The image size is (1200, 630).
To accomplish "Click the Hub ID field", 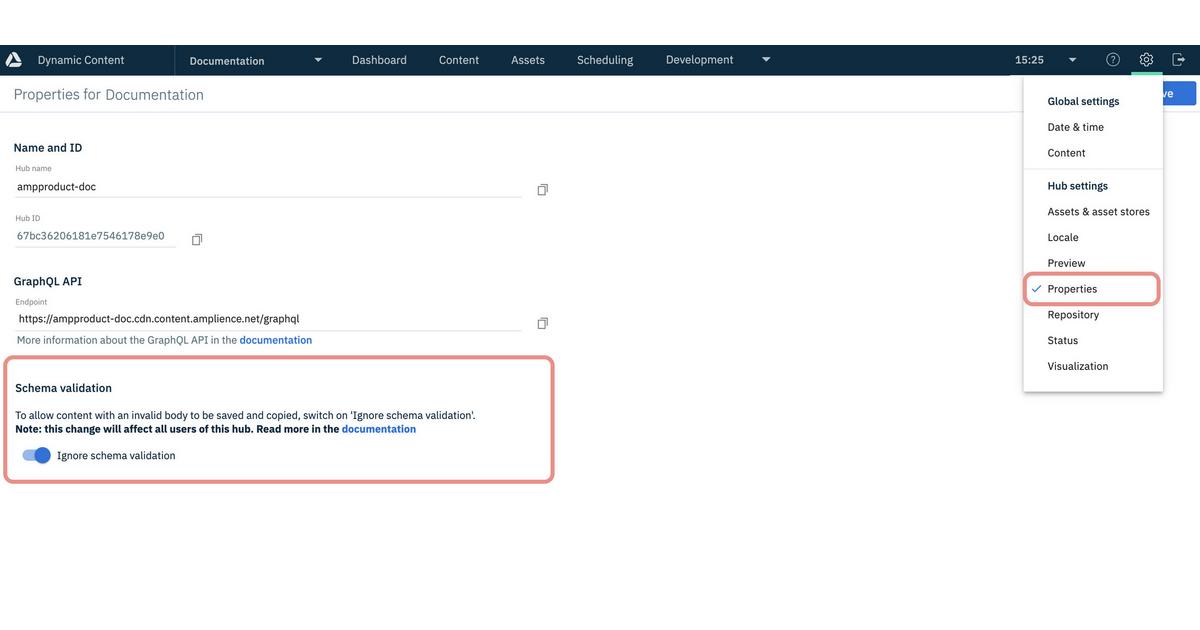I will 95,237.
